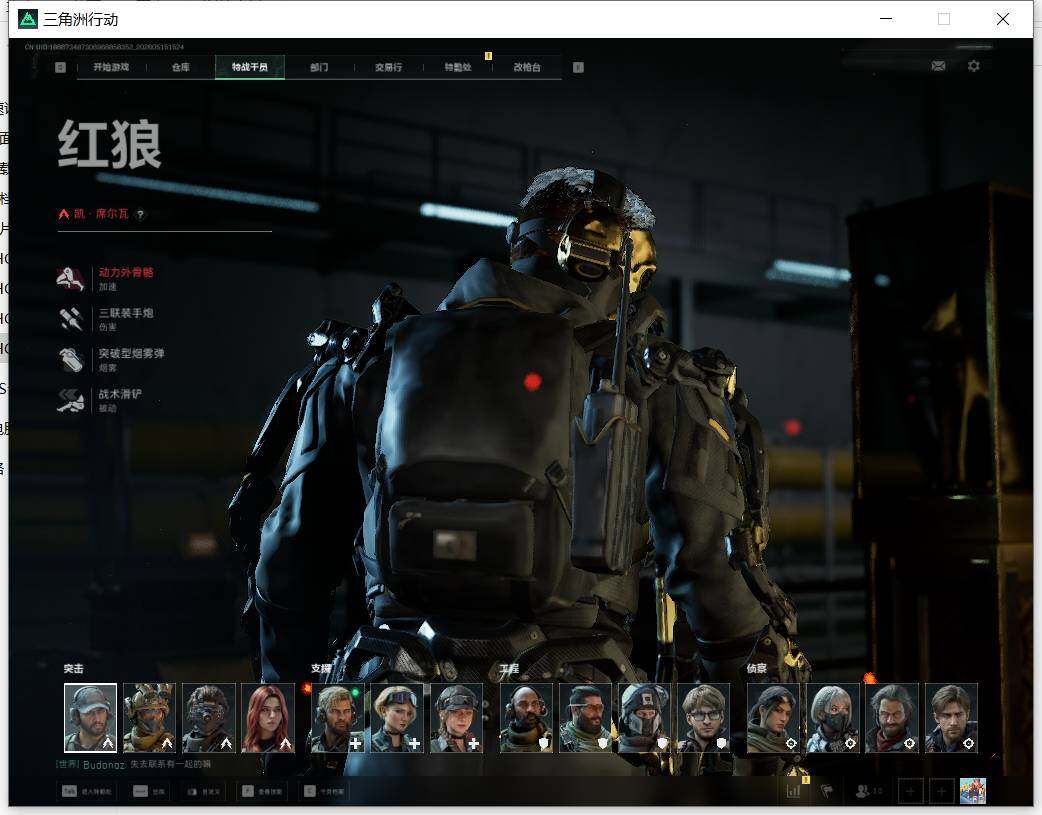
Task: Click the first squad invite plus slot
Action: [910, 791]
